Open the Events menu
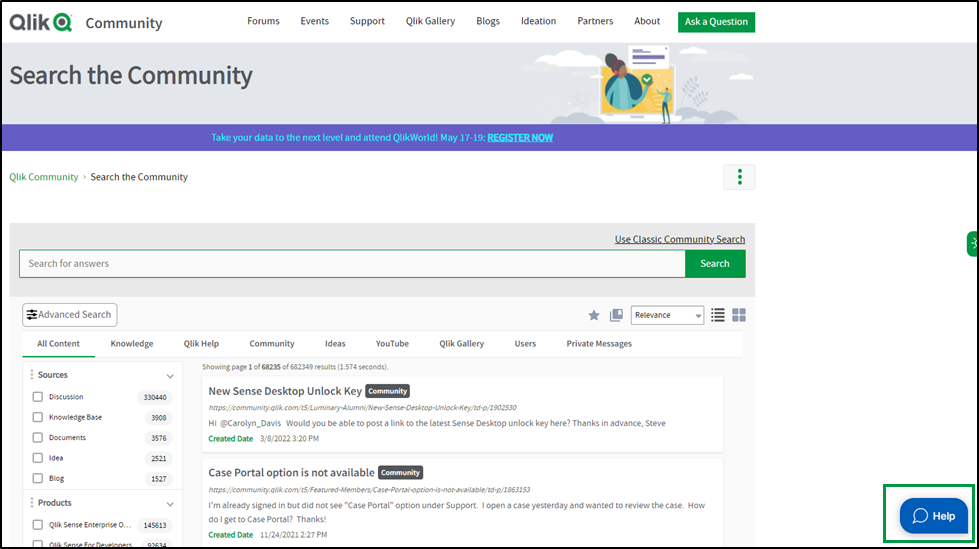979x549 pixels. pyautogui.click(x=315, y=21)
